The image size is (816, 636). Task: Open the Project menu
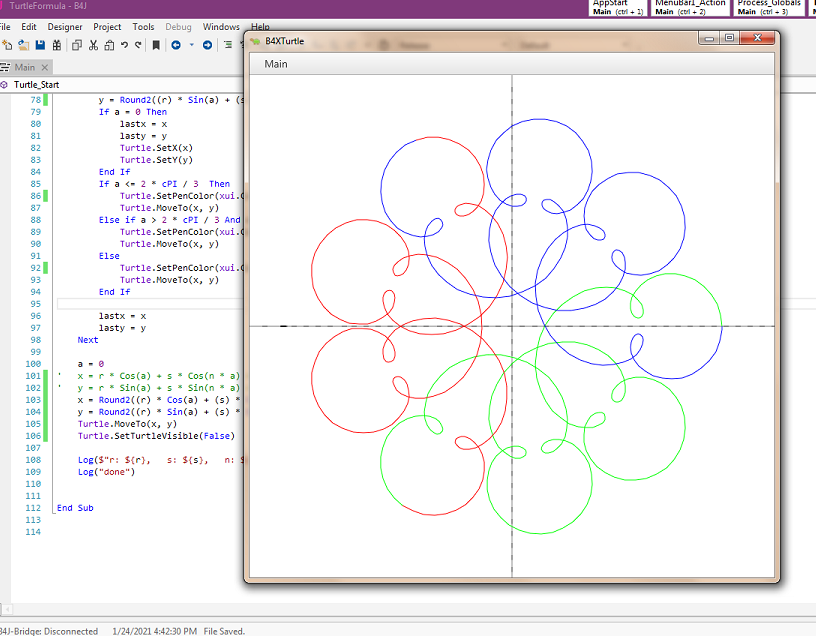pyautogui.click(x=107, y=27)
